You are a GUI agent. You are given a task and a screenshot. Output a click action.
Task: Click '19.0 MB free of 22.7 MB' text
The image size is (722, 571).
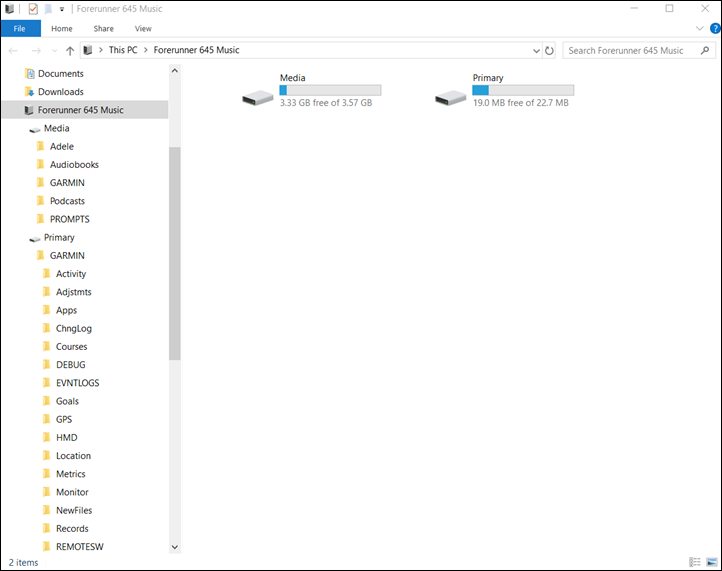tap(521, 103)
